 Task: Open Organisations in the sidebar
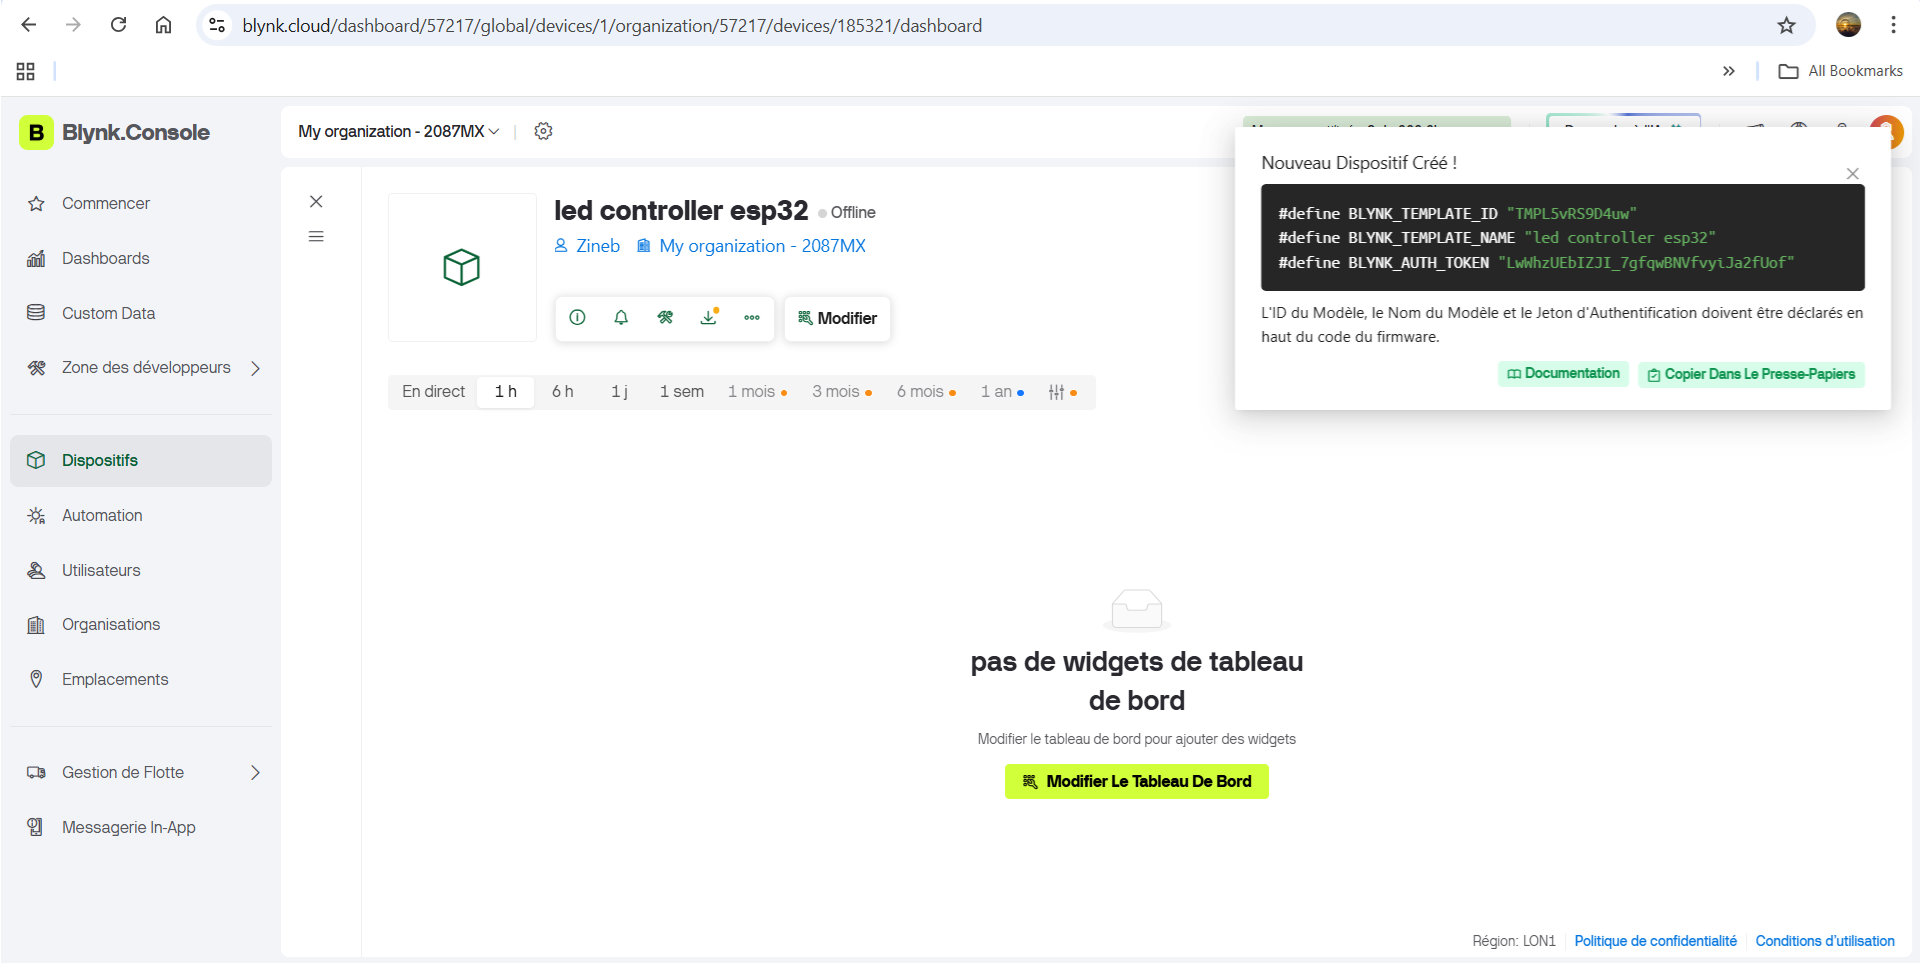[141, 624]
